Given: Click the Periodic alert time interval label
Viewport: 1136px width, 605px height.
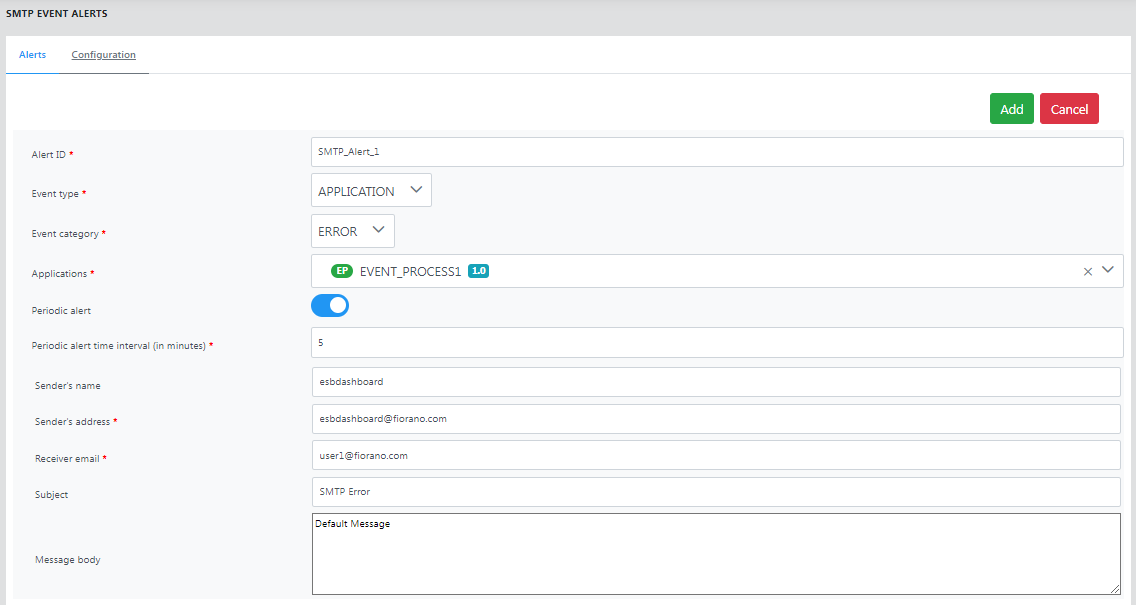Looking at the screenshot, I should tap(119, 346).
